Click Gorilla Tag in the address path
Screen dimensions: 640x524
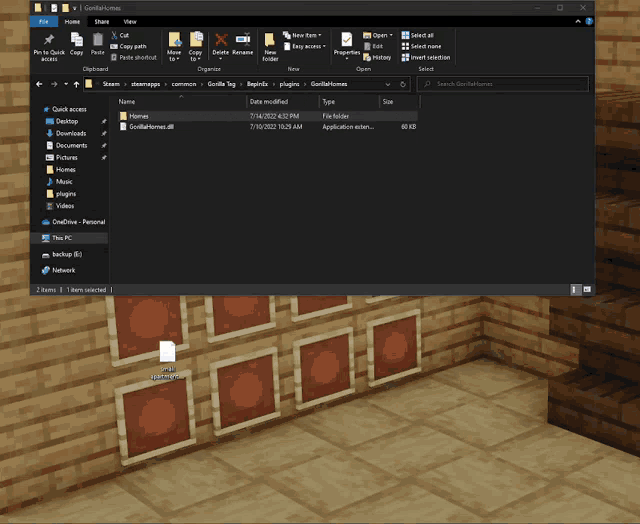[221, 84]
